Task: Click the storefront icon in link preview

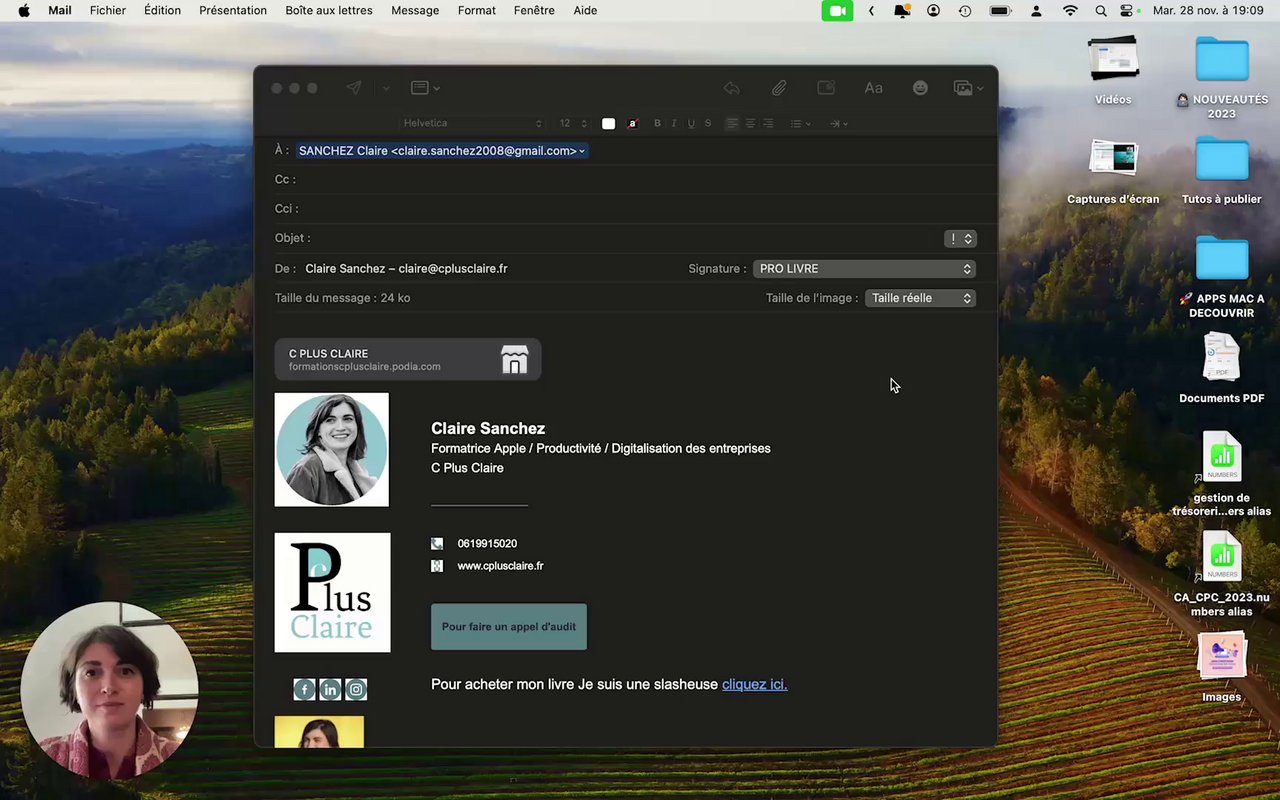Action: 514,360
